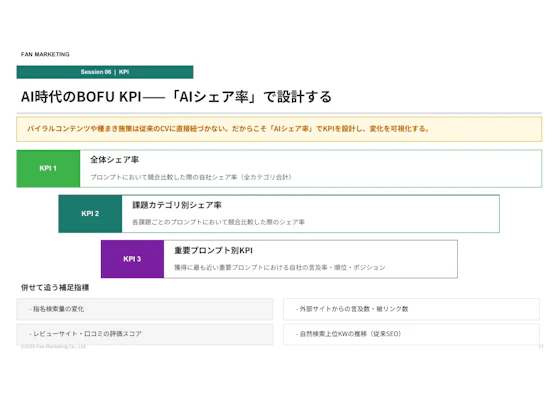Select the レビューサイト・口コミの評価スコア item

[145, 334]
